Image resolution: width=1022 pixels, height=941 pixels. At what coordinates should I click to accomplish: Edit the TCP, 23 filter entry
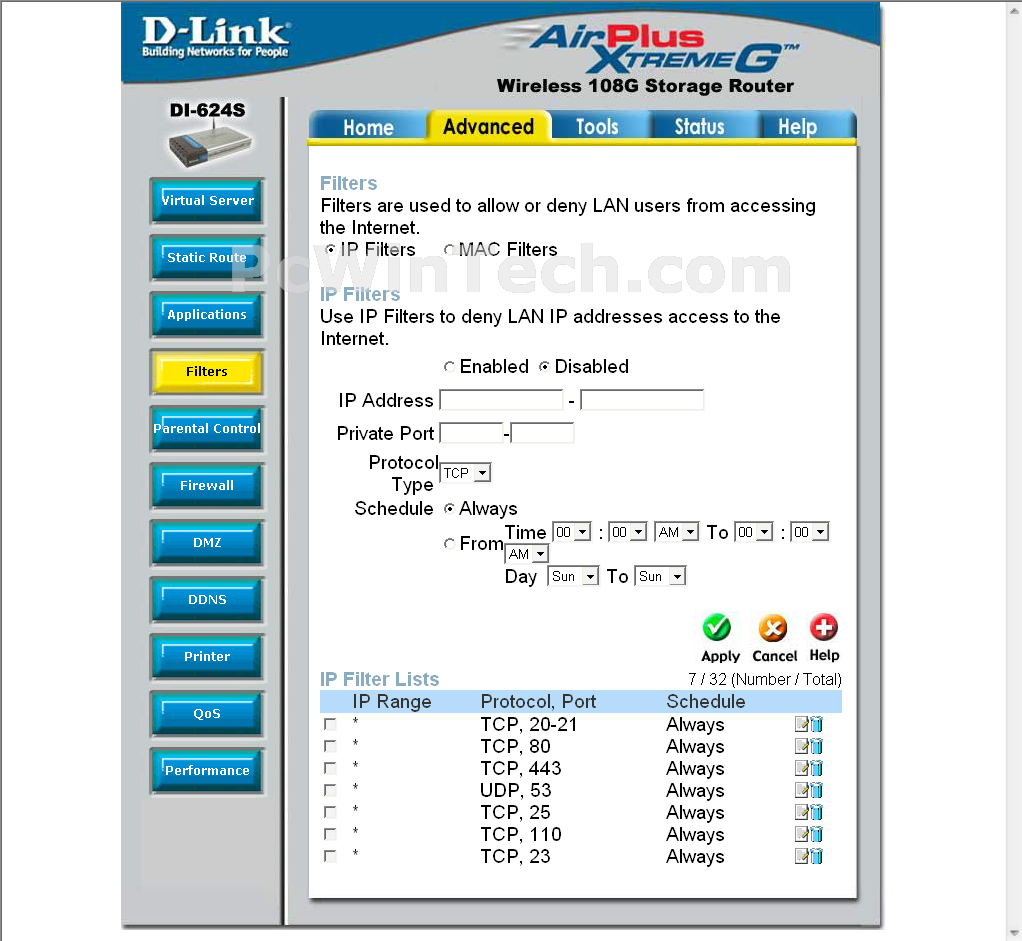(x=802, y=856)
